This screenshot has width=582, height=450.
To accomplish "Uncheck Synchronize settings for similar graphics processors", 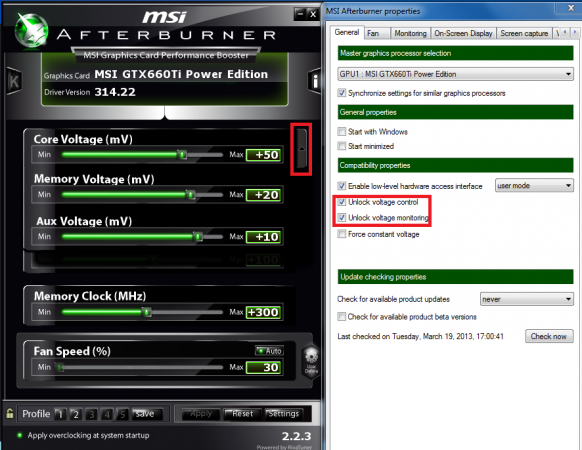I will [341, 93].
